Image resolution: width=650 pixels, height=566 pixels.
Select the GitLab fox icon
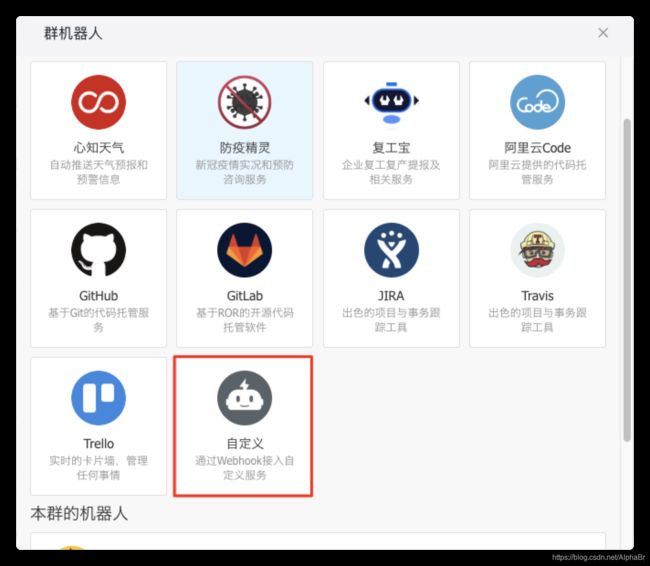[245, 250]
